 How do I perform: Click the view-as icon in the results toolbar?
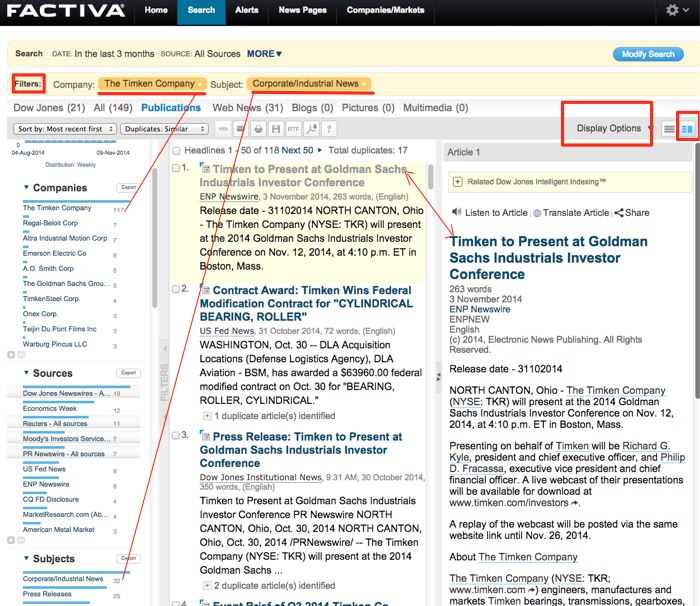tap(223, 129)
